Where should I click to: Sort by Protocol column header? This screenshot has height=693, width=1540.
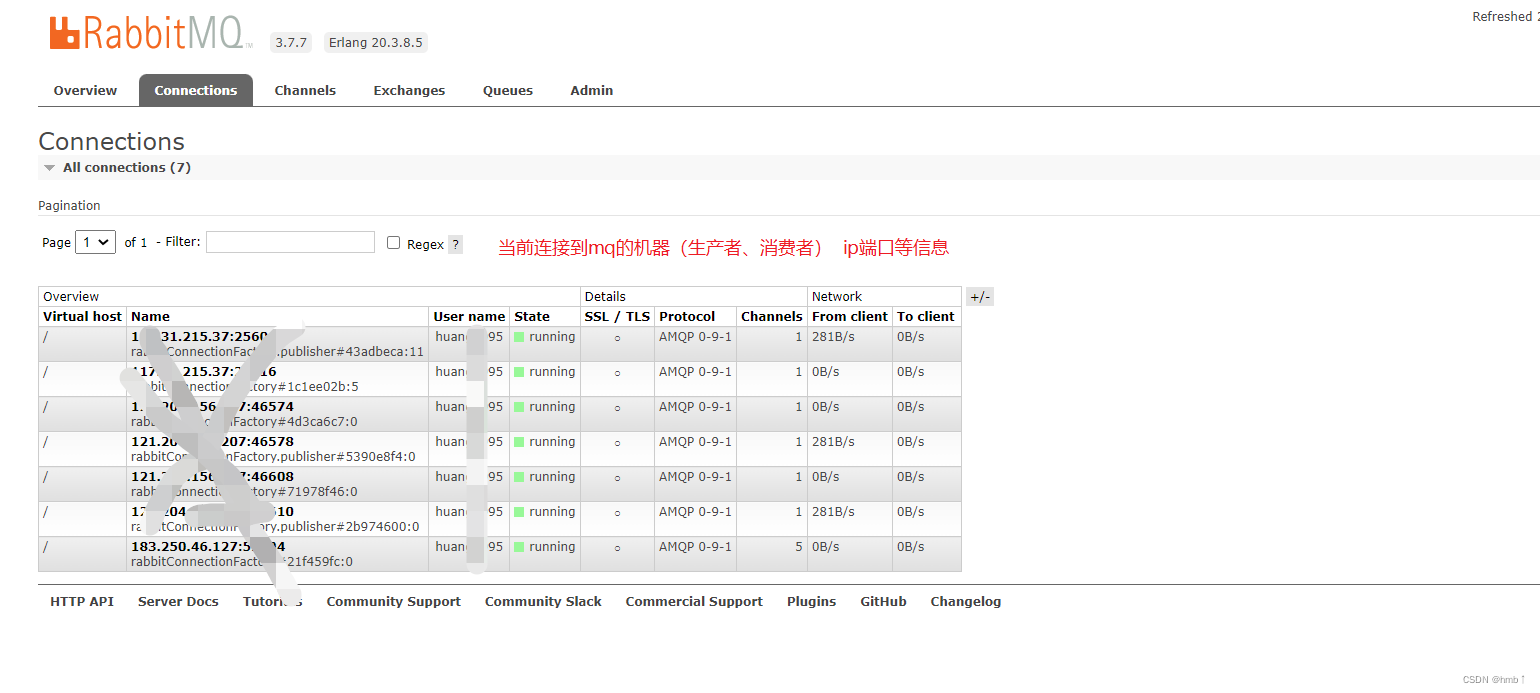(687, 316)
